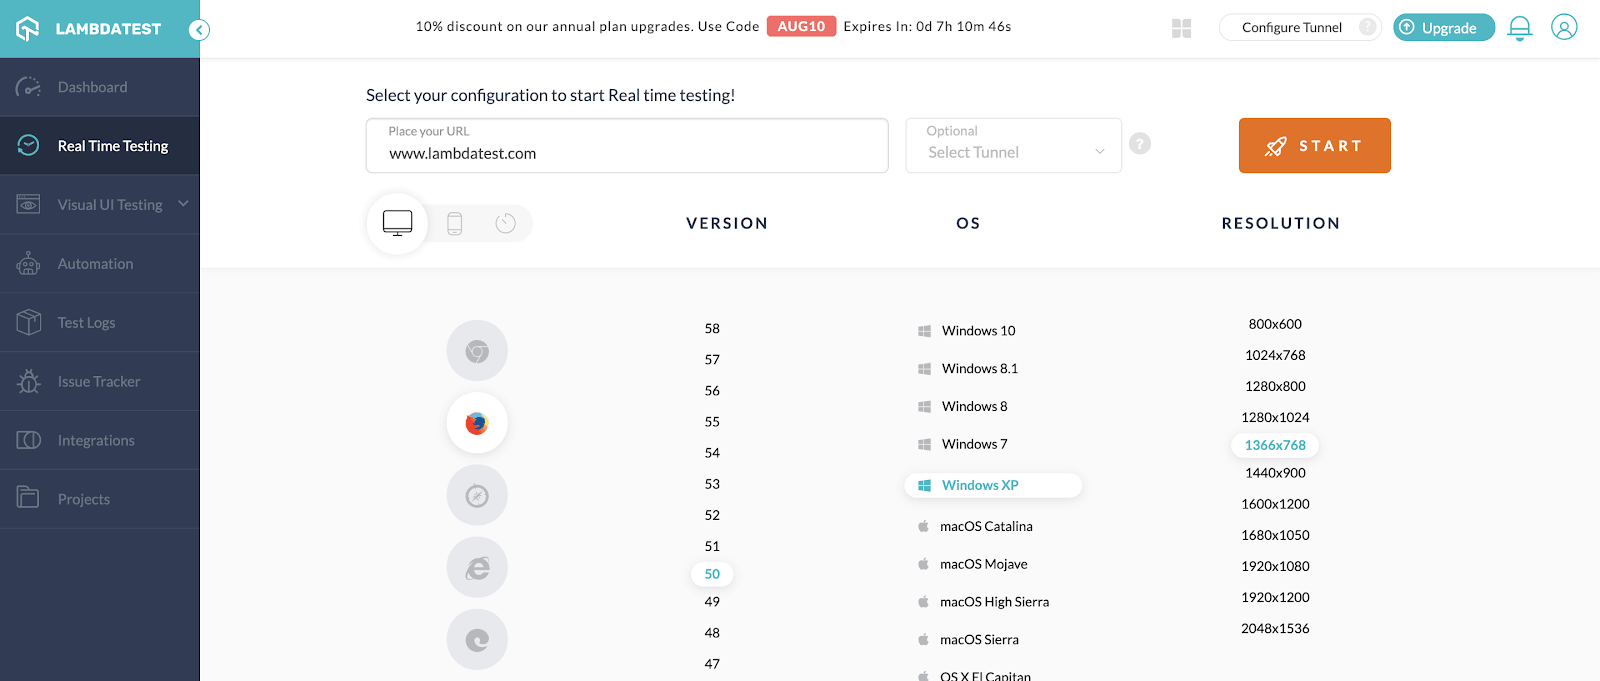Click the AUG10 discount code badge
This screenshot has width=1600, height=681.
tap(801, 26)
